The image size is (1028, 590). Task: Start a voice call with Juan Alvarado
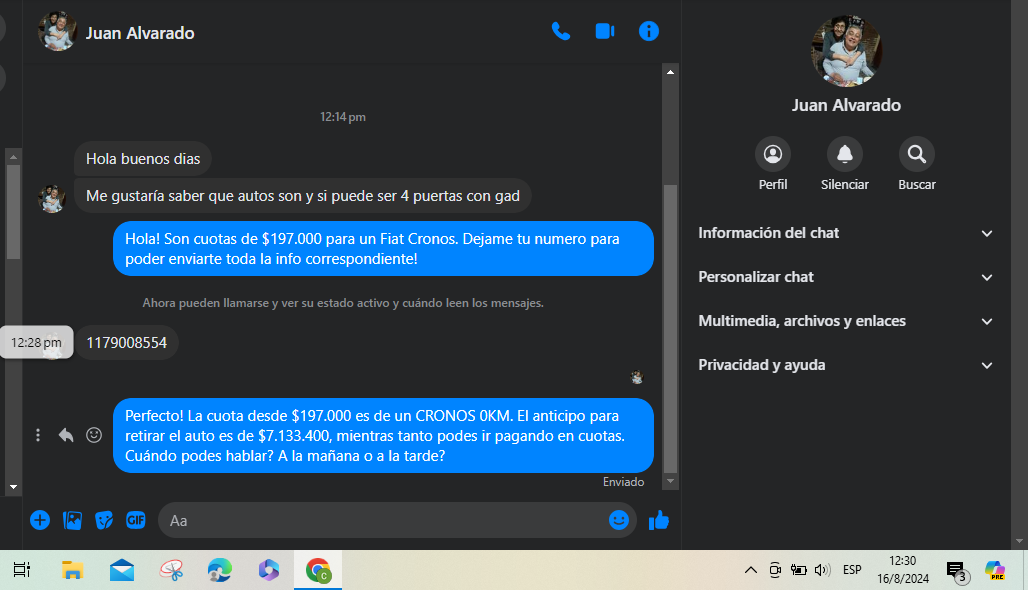coord(561,31)
